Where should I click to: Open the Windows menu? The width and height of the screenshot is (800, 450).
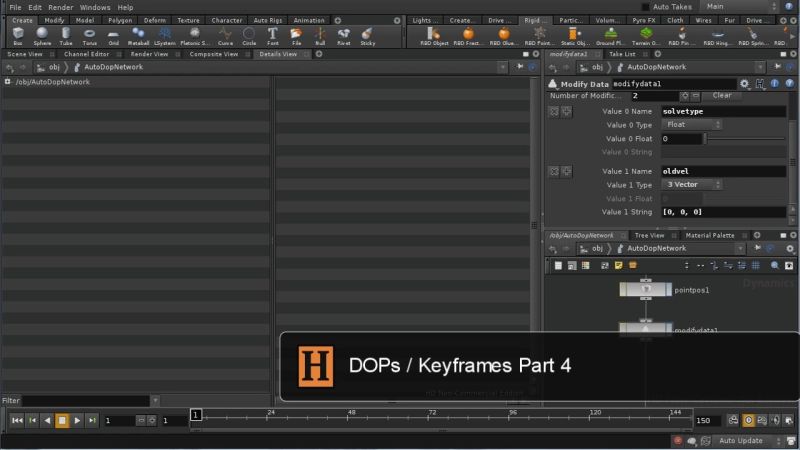point(95,7)
